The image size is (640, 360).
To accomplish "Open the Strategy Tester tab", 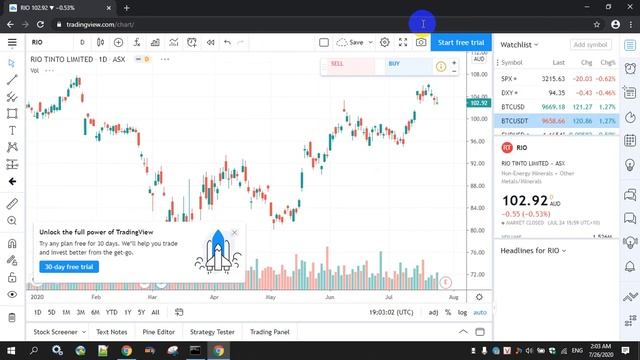I will pyautogui.click(x=212, y=332).
